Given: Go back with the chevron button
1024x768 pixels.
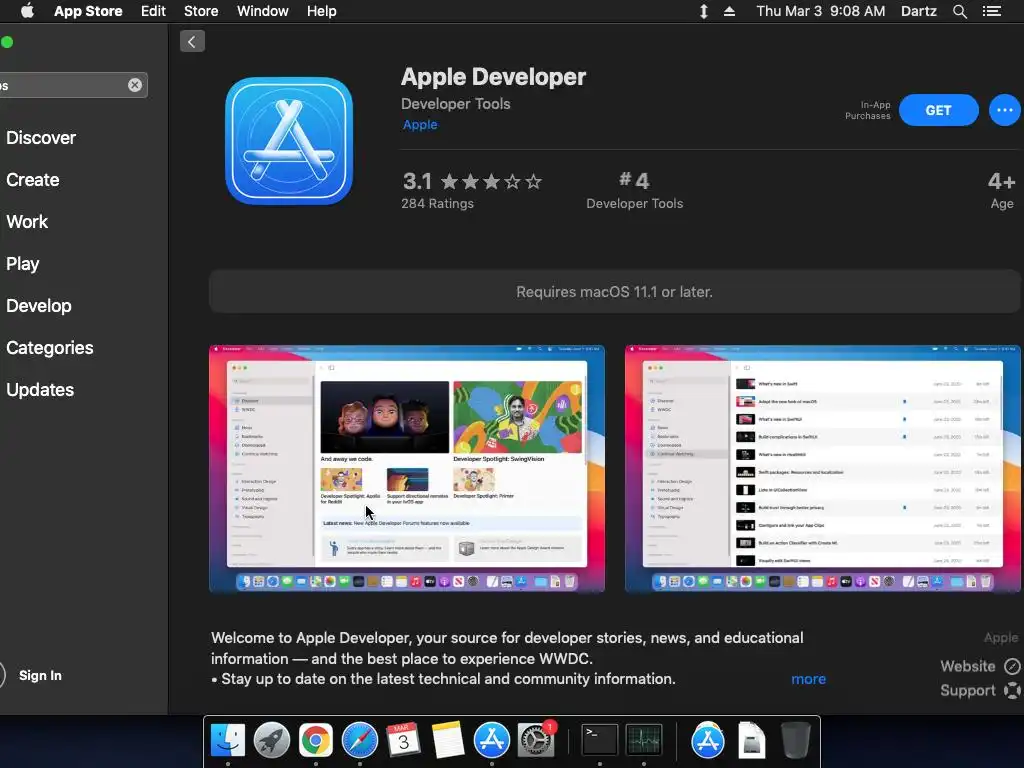Looking at the screenshot, I should click(192, 42).
